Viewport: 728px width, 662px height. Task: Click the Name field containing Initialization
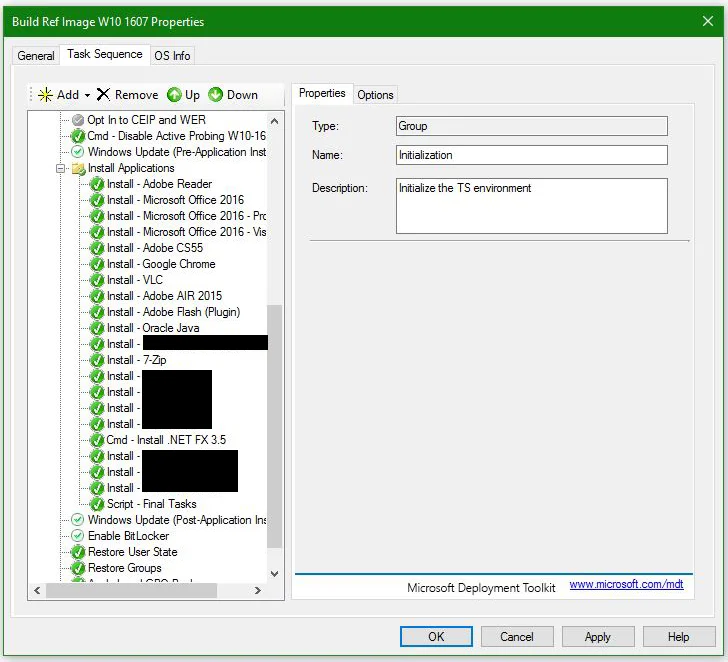532,155
